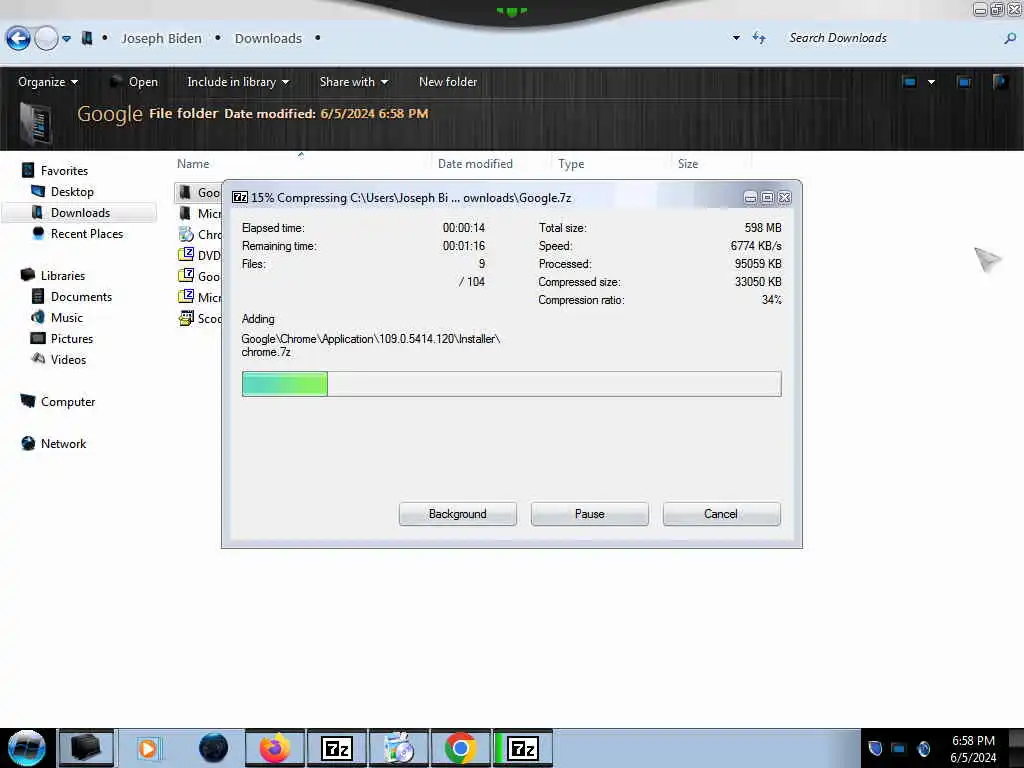Toggle the preview pane button
Image resolution: width=1024 pixels, height=768 pixels.
tap(964, 82)
